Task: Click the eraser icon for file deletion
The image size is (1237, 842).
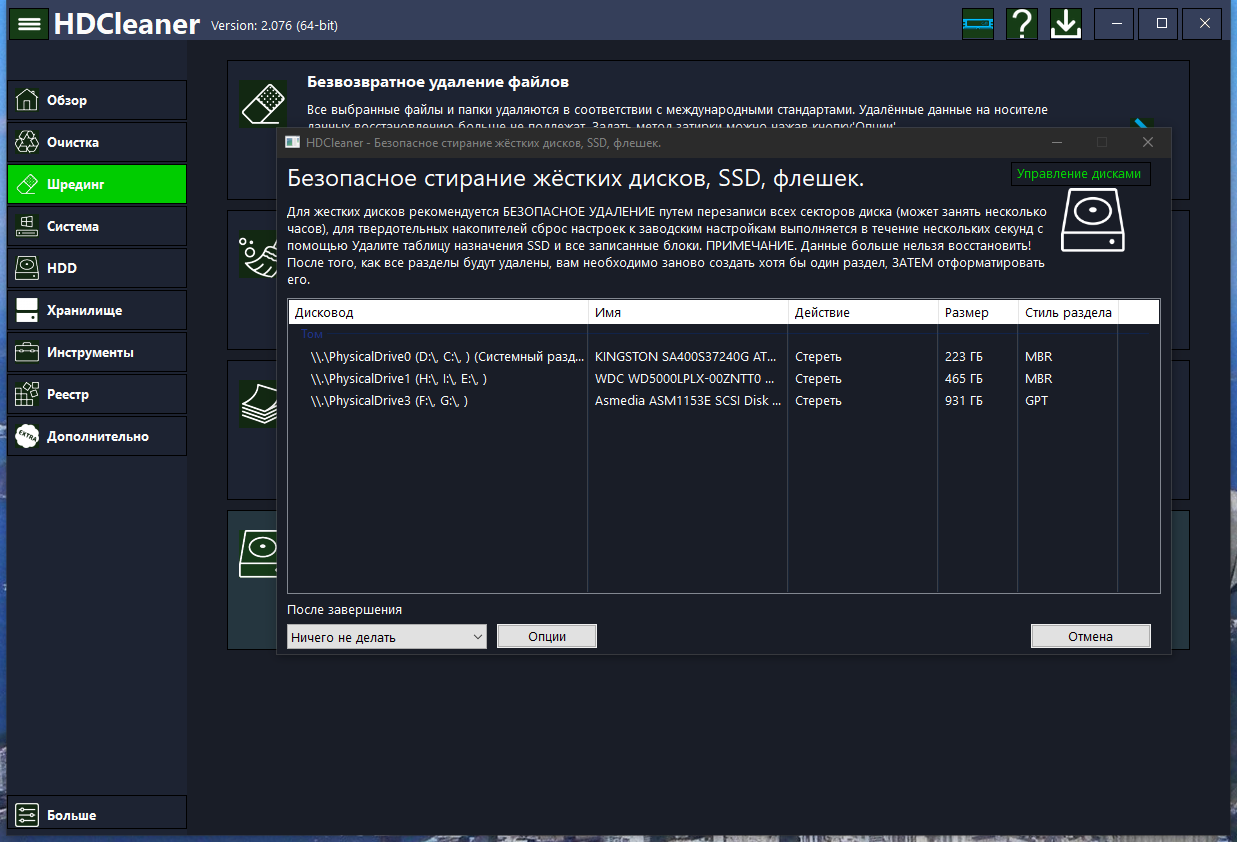Action: tap(263, 103)
